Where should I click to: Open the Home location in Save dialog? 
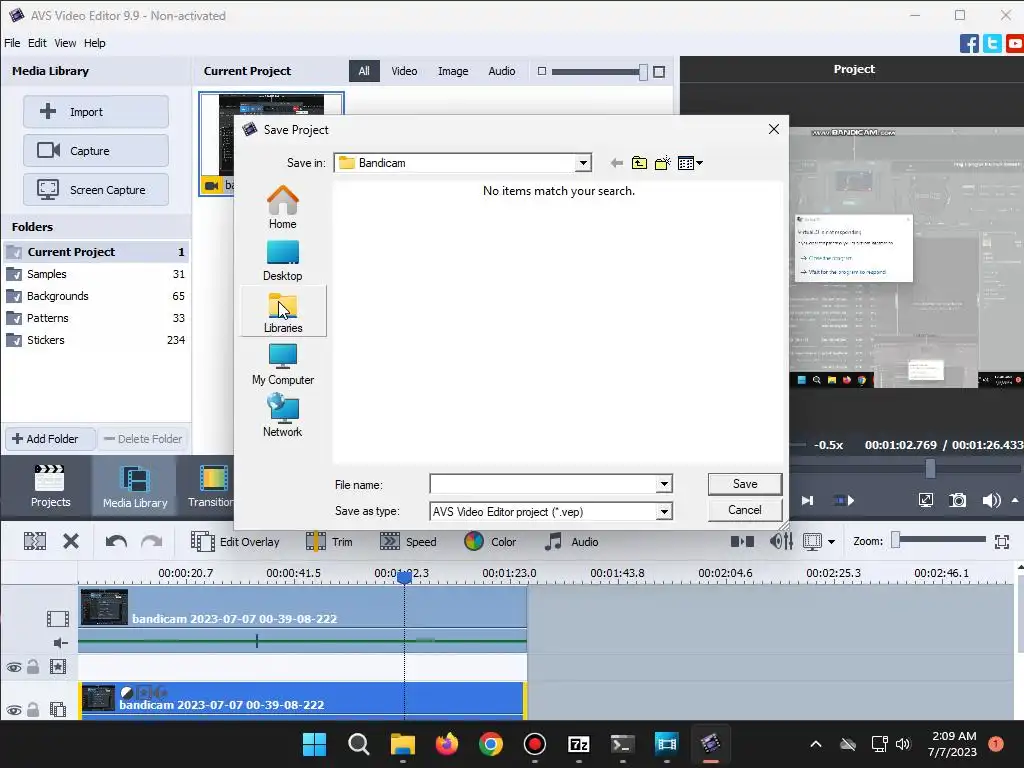282,207
